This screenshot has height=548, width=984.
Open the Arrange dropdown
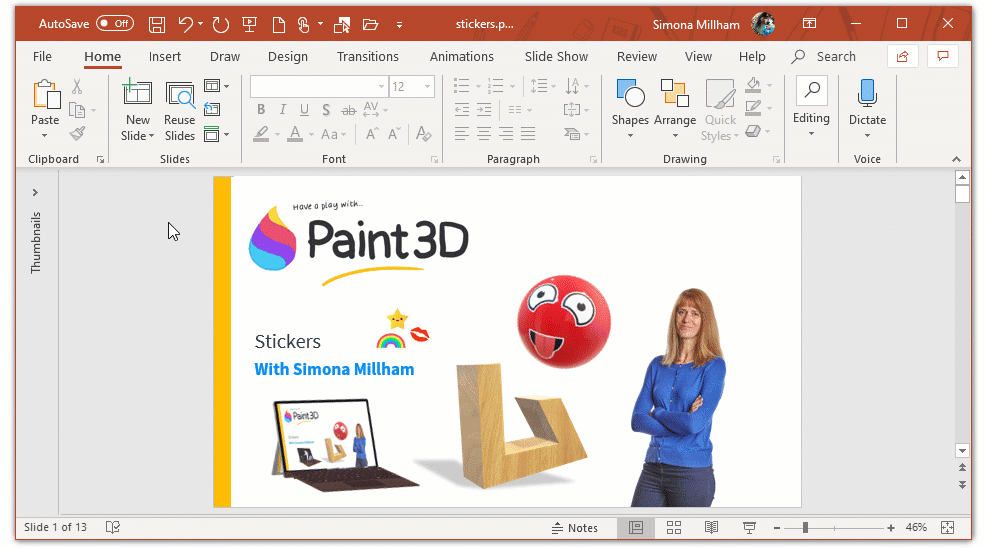click(675, 136)
